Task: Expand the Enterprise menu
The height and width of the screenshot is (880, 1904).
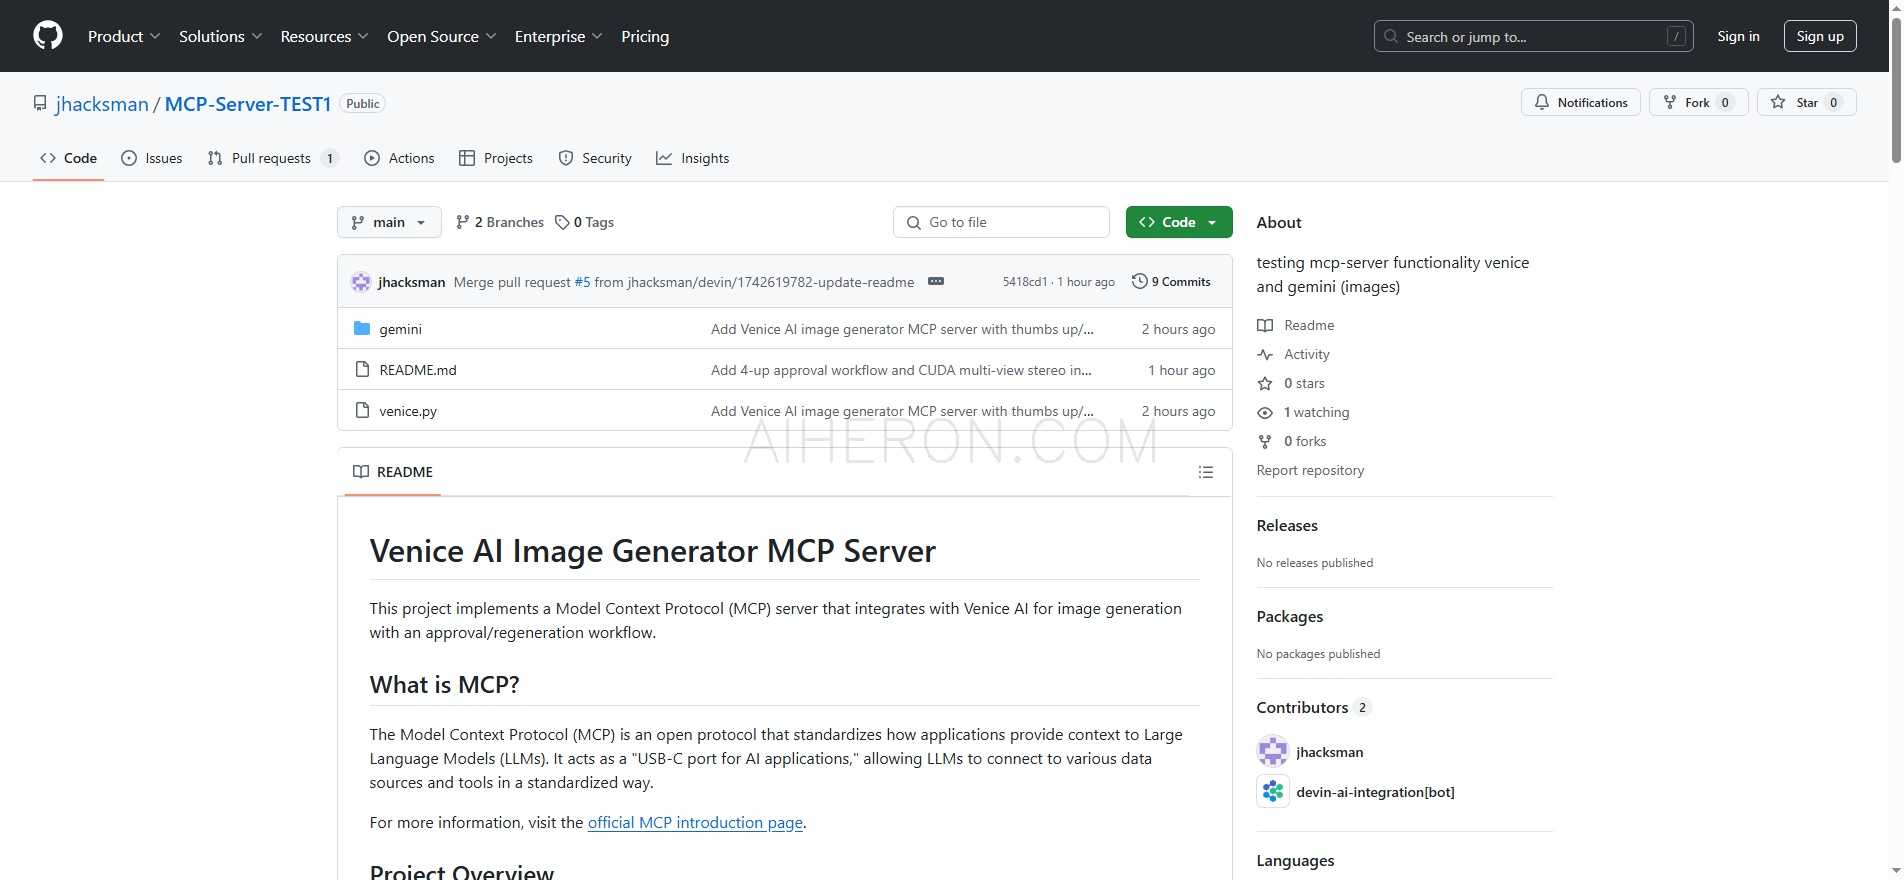Action: coord(558,36)
